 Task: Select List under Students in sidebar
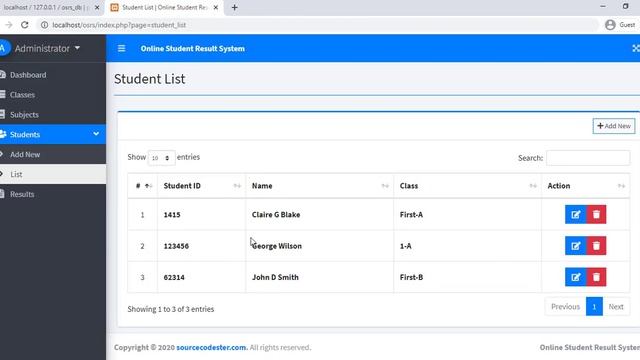(x=53, y=174)
